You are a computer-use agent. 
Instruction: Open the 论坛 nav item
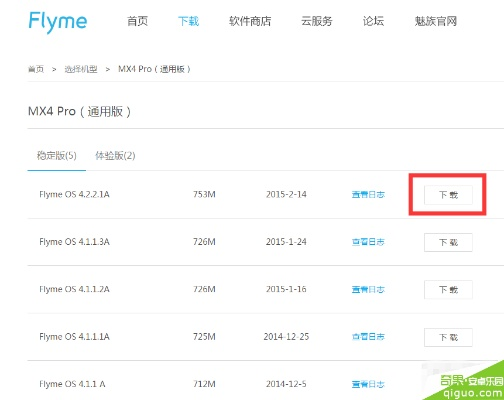373,21
